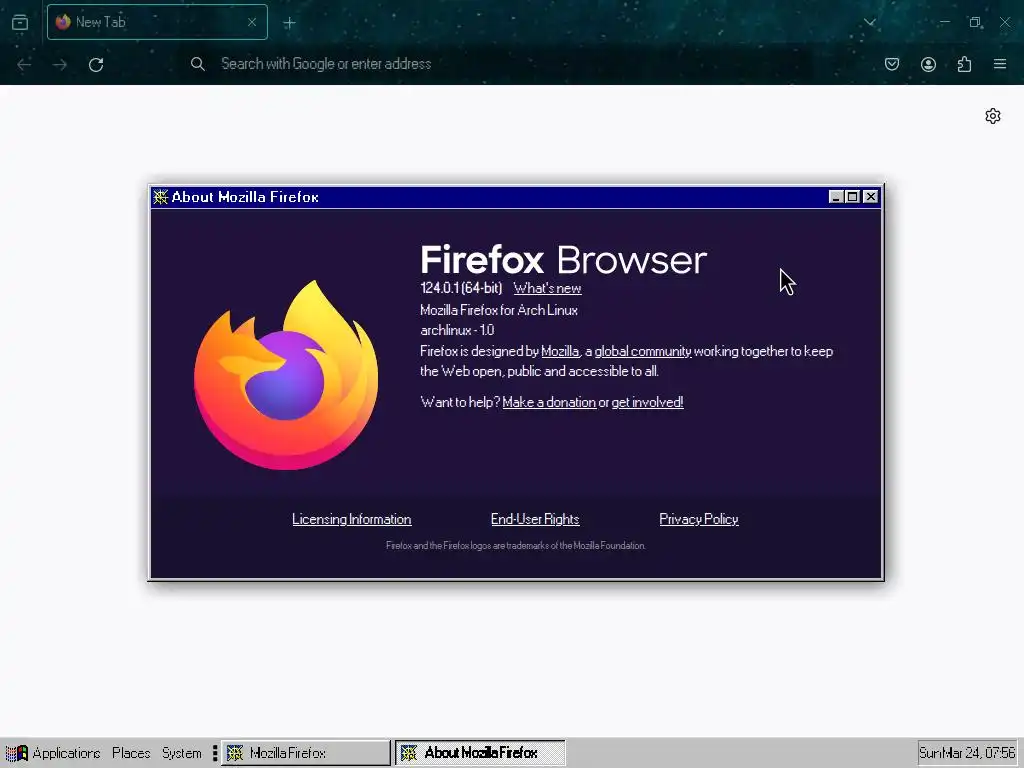Focus the search or address field

496,64
